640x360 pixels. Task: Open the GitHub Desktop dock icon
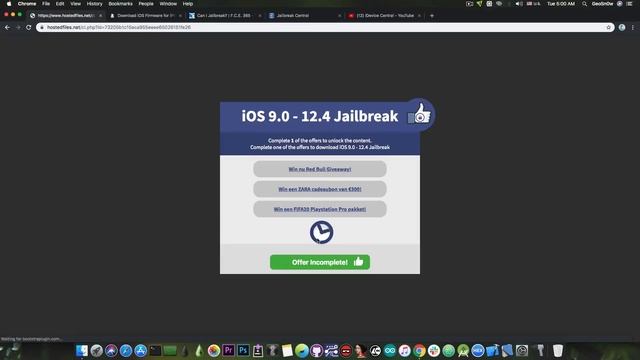click(x=316, y=350)
